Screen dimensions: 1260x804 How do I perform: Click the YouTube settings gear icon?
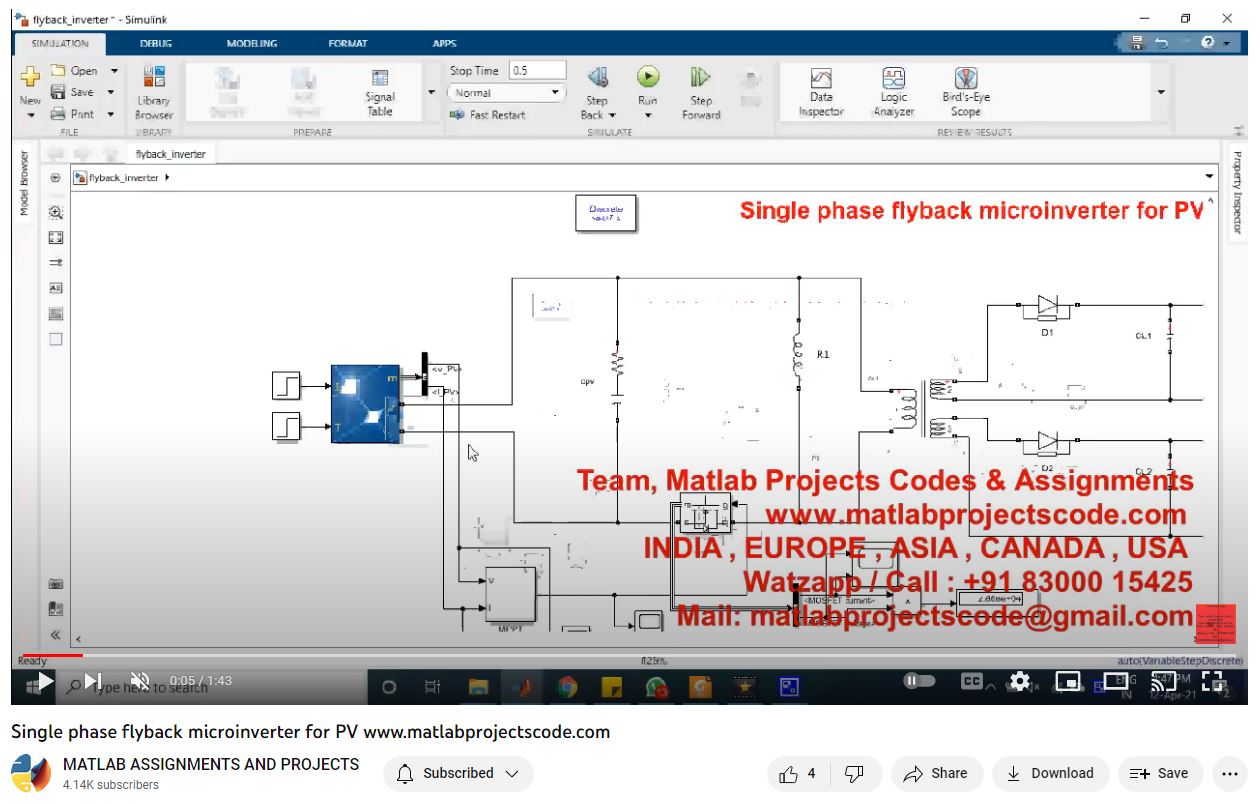click(x=1019, y=681)
